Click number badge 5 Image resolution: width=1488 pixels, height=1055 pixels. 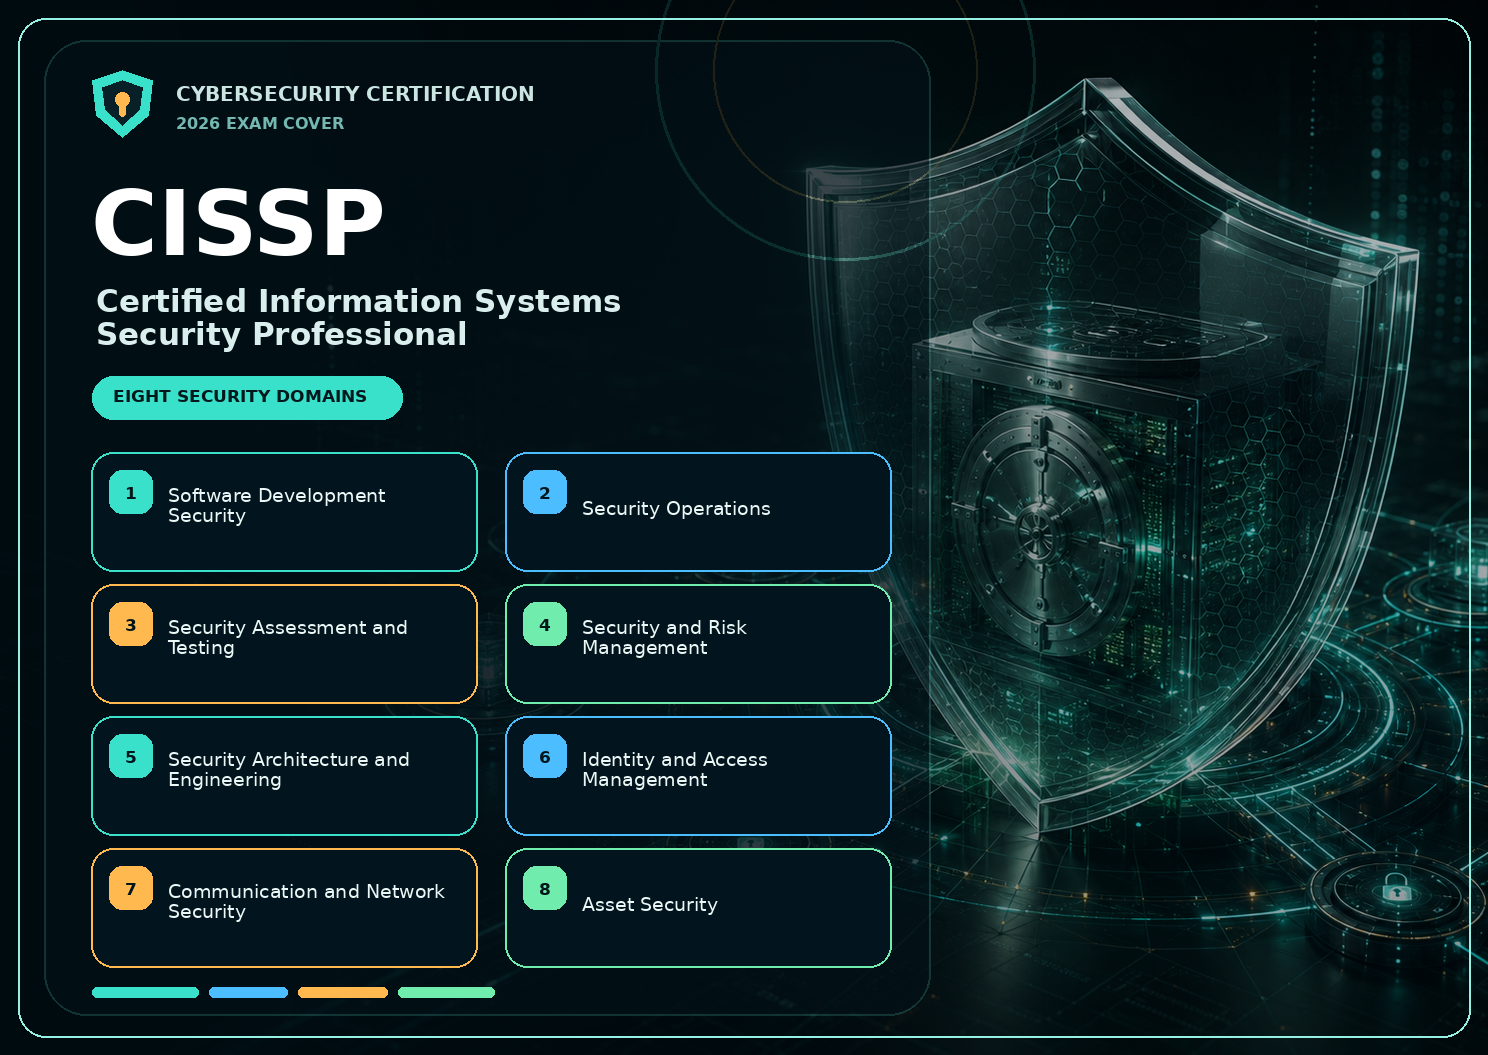131,756
